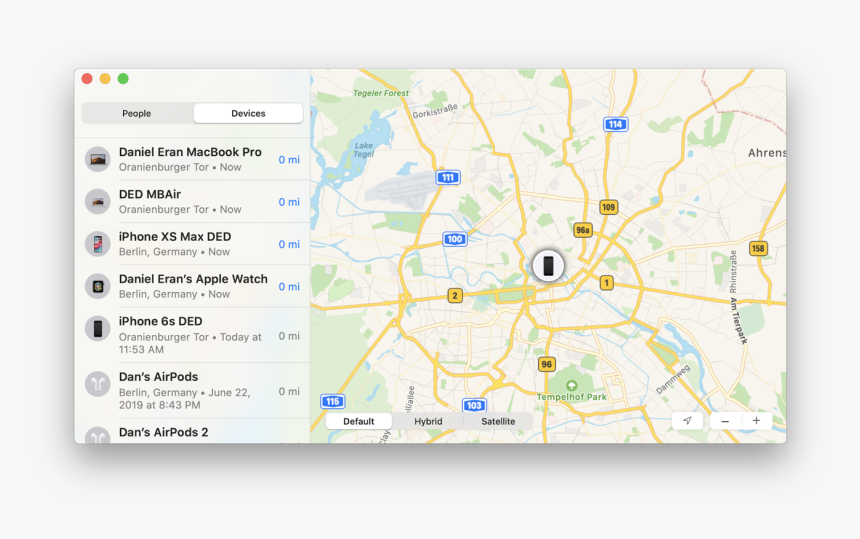Click the Apple Watch device icon

(x=97, y=286)
